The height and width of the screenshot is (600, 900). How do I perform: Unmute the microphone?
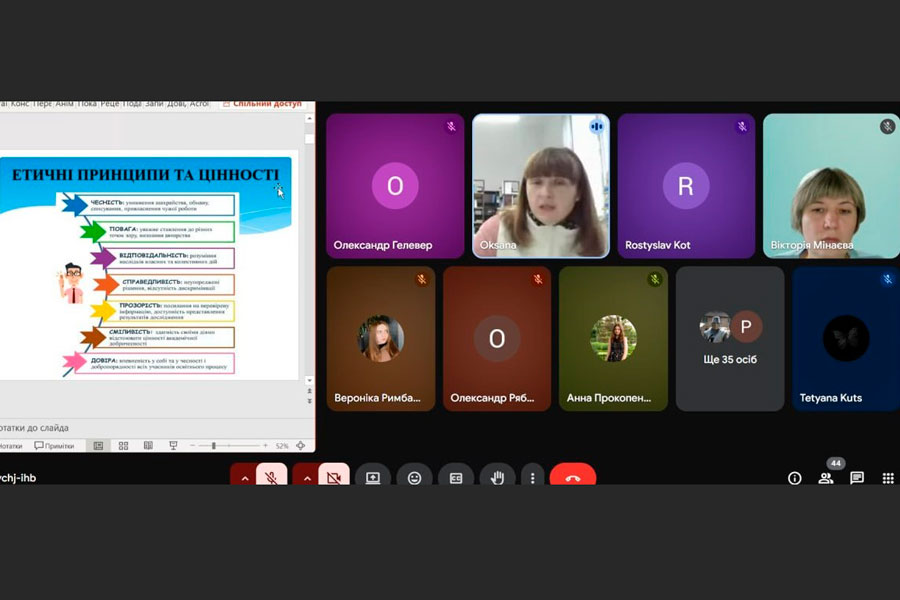coord(271,478)
